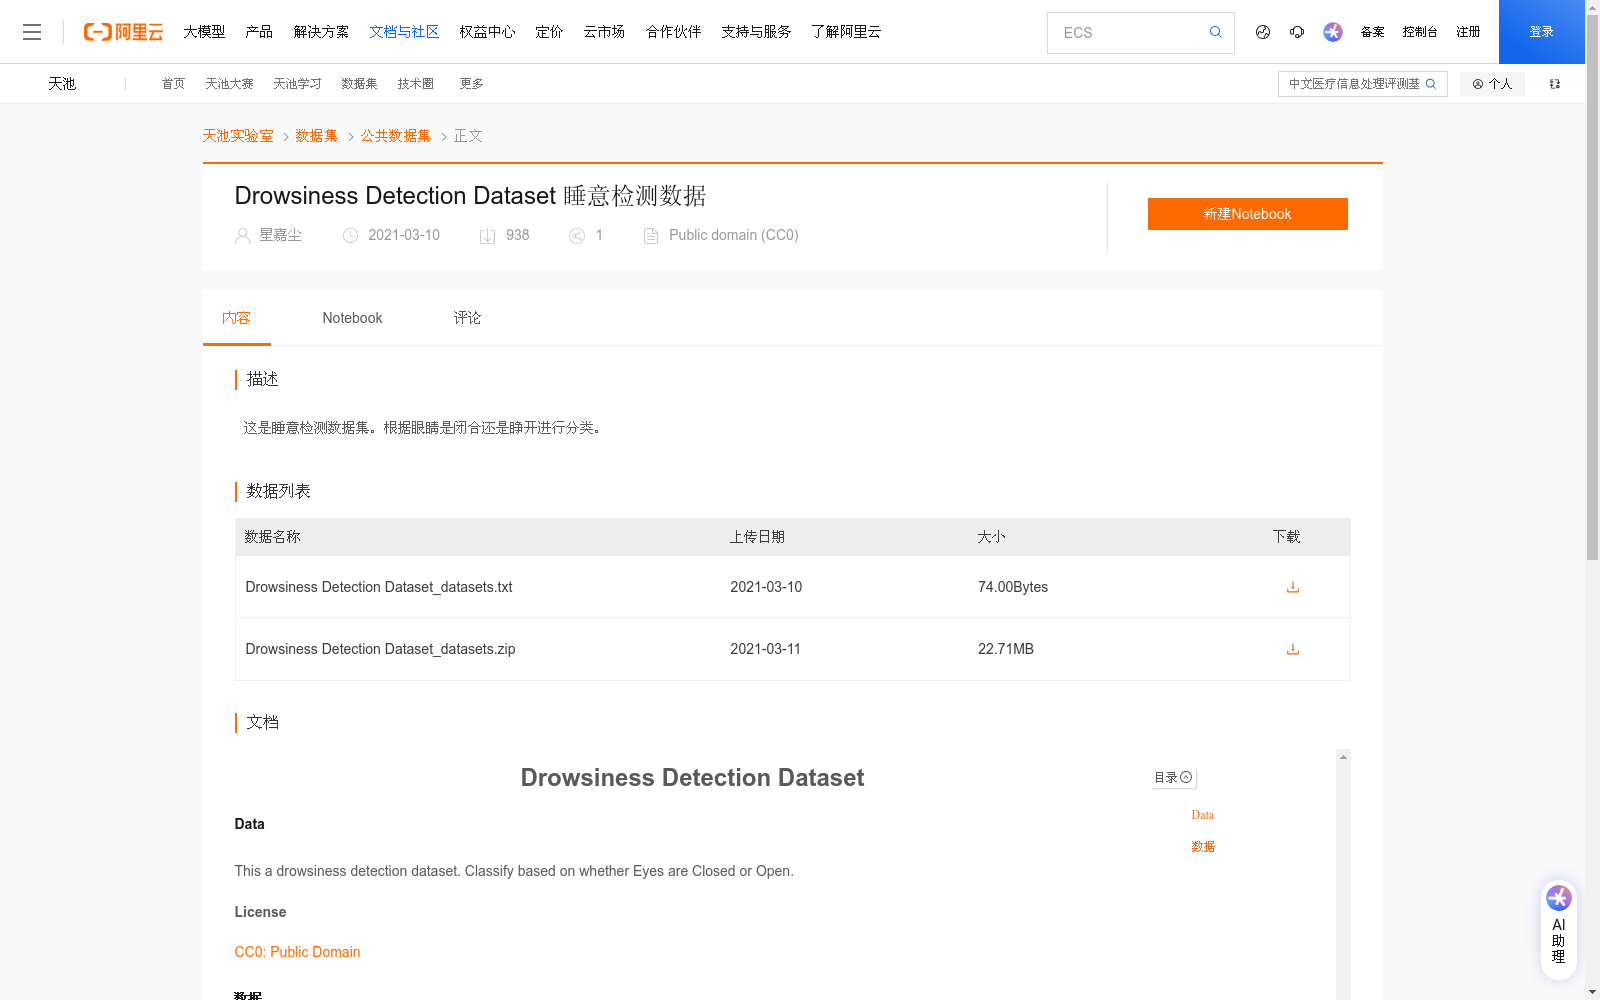Open the 解决方案 menu
The width and height of the screenshot is (1600, 1000).
coord(321,32)
